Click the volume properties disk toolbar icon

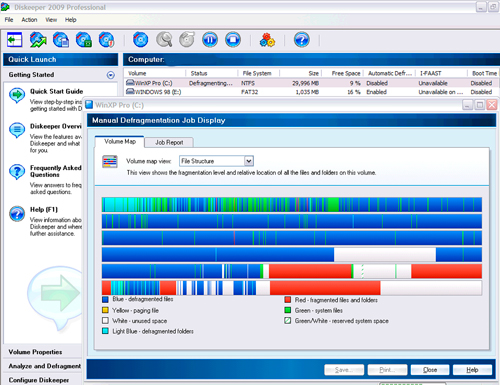[x=61, y=40]
